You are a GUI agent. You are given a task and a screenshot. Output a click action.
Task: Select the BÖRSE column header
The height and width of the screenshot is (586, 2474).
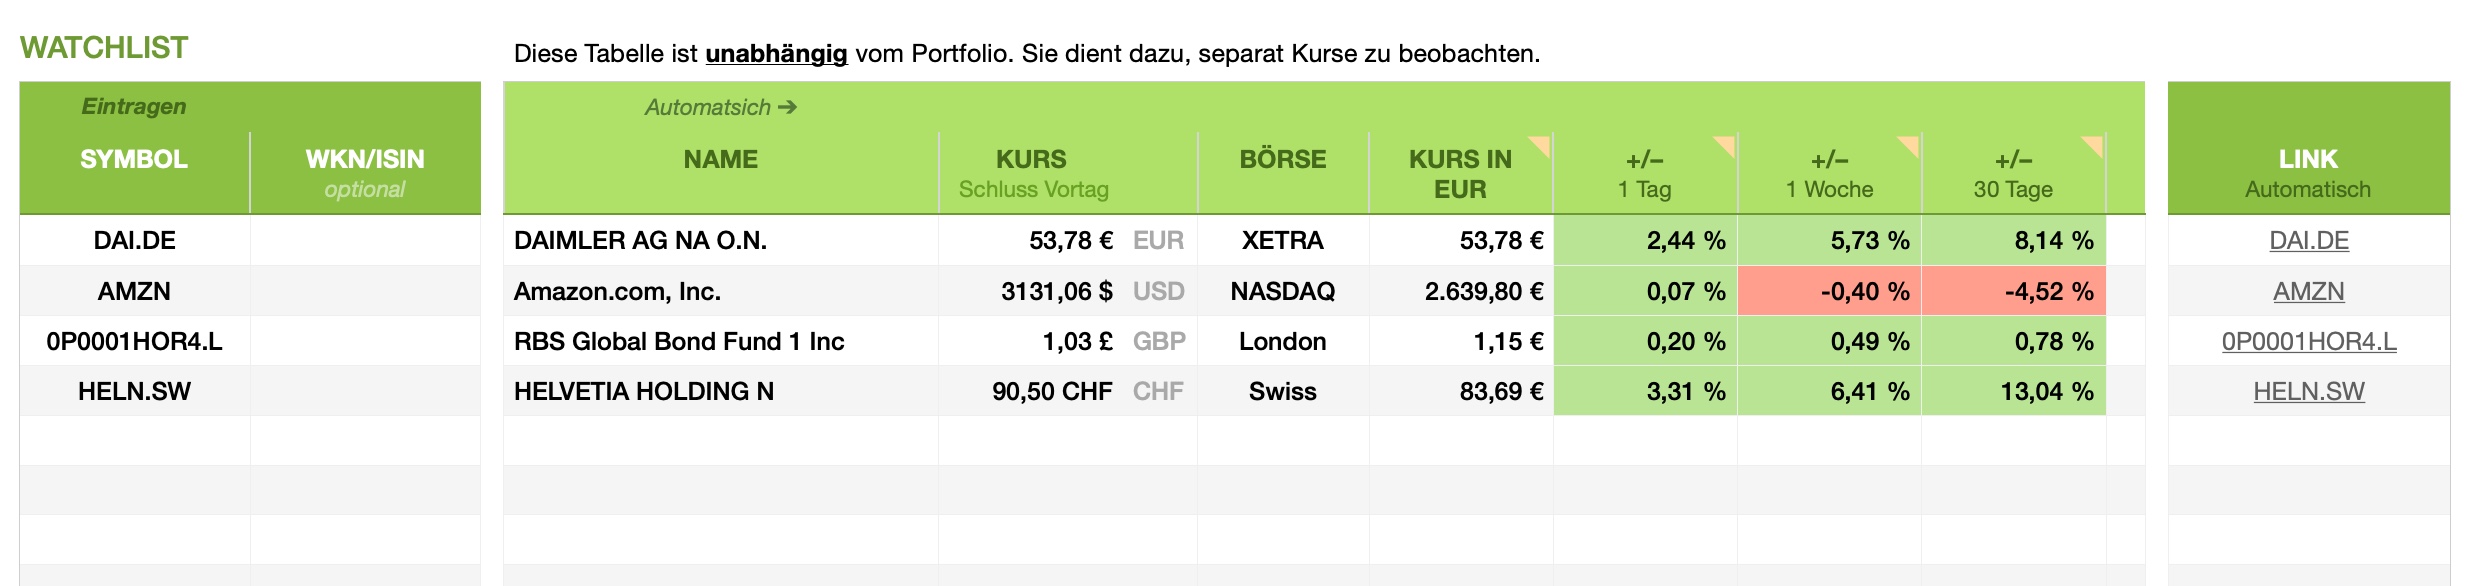pos(1282,160)
